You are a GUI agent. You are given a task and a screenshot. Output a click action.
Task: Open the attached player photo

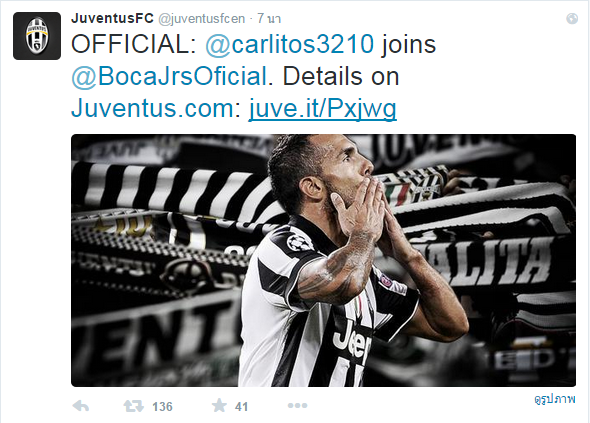pyautogui.click(x=324, y=260)
